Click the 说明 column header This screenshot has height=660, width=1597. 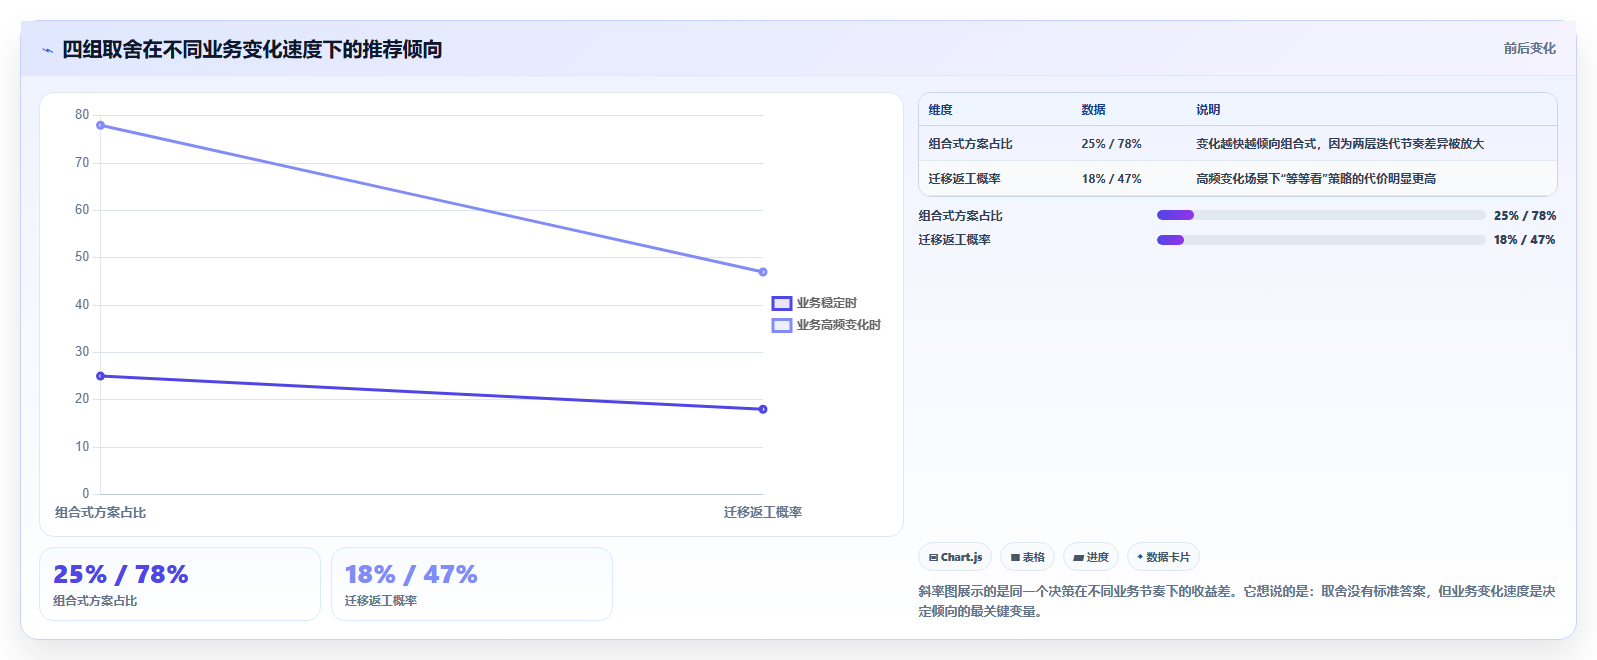click(1208, 110)
